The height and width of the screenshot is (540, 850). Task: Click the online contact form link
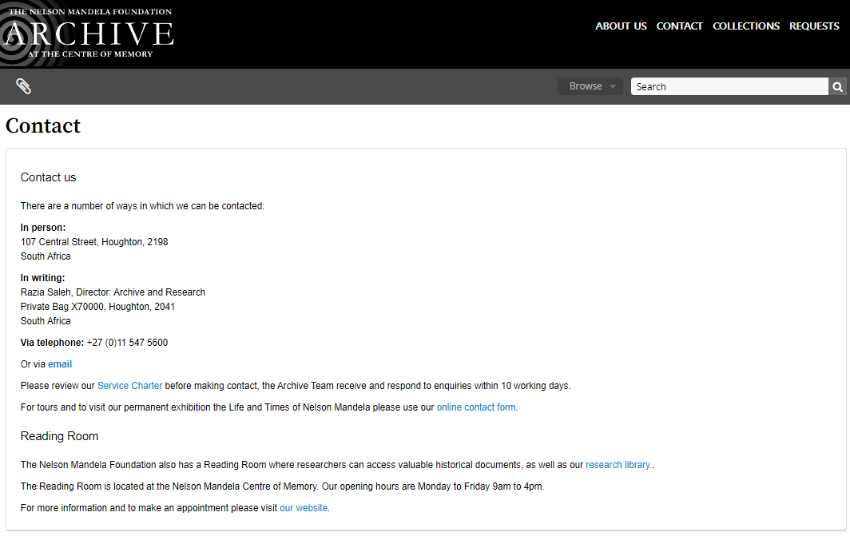[476, 407]
